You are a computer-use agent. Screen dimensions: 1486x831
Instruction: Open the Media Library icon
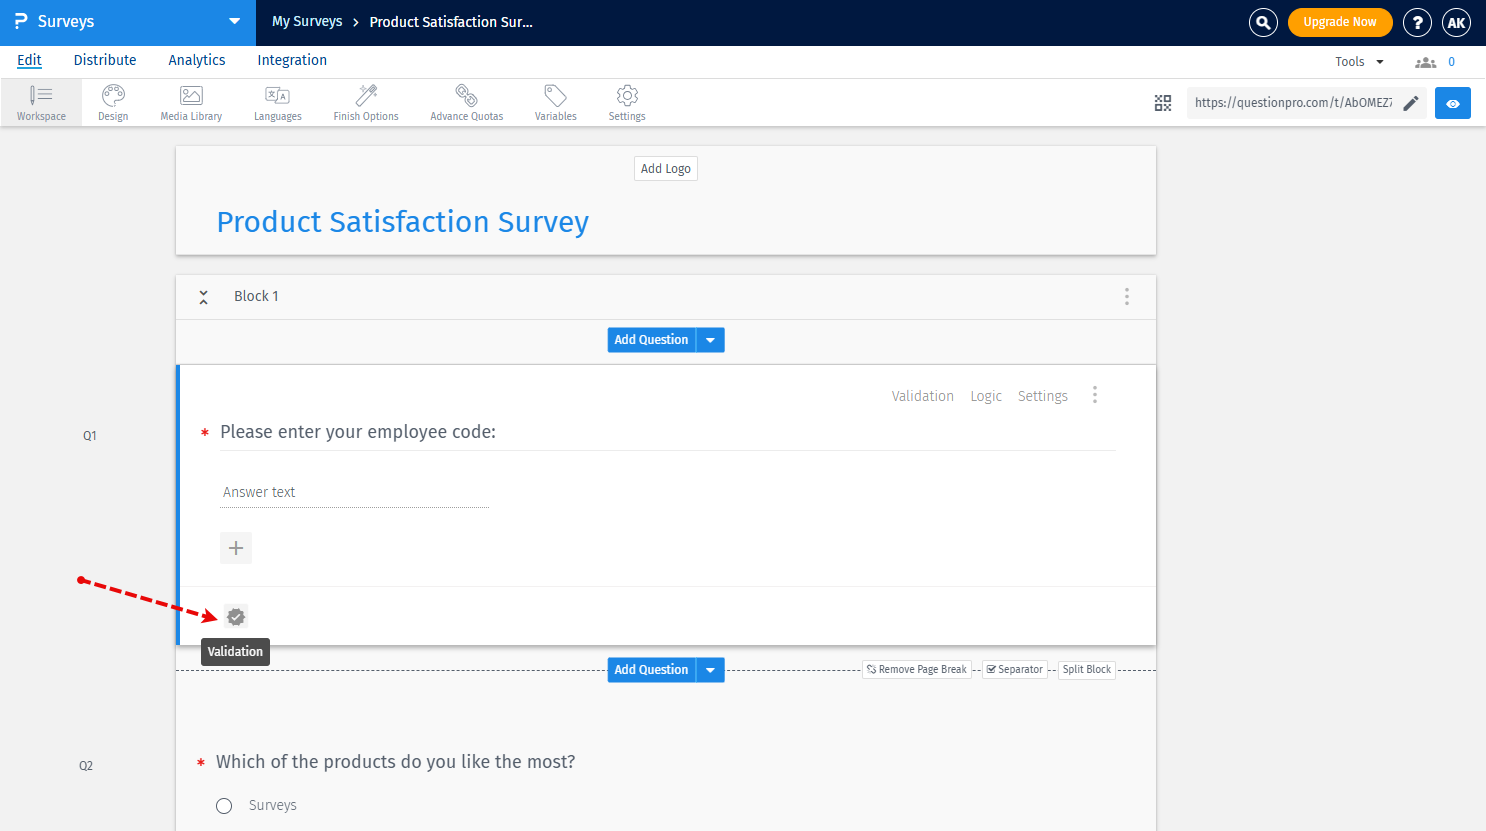(x=190, y=102)
